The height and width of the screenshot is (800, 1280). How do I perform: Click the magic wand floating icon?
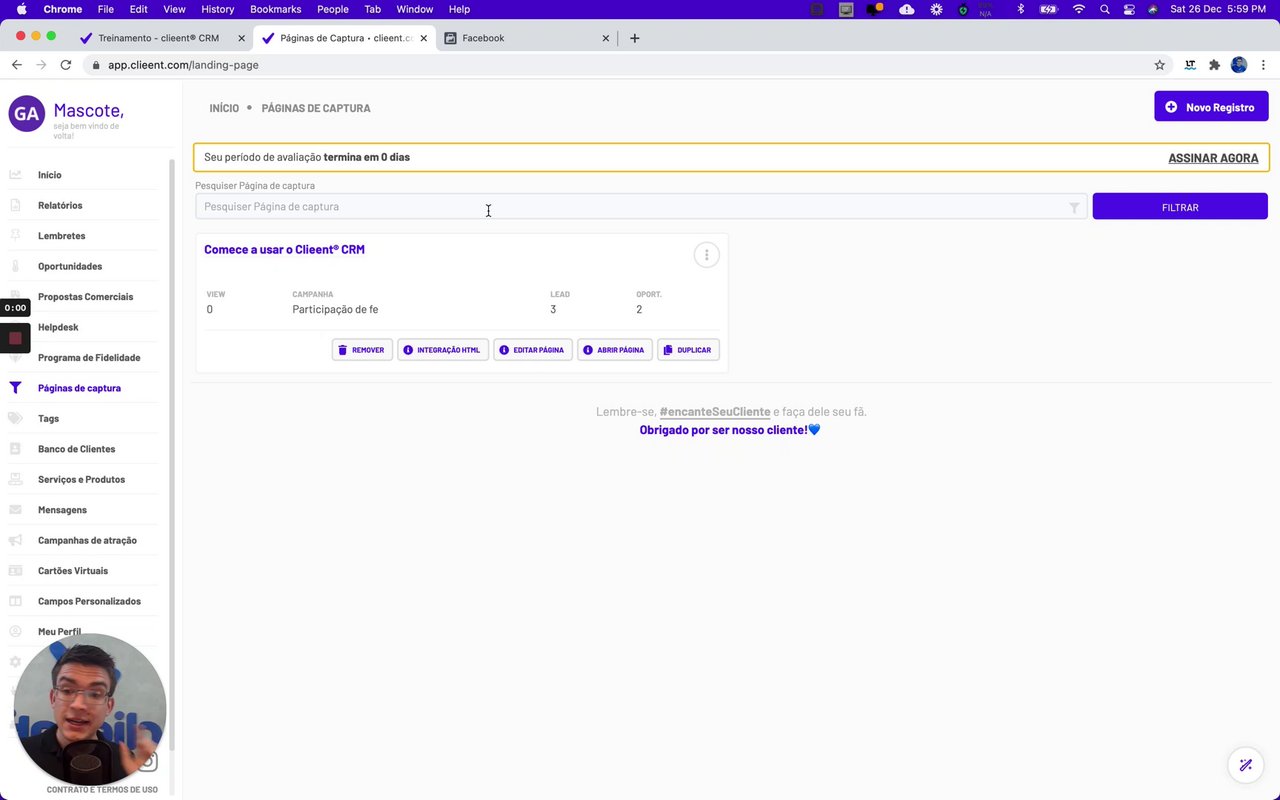pos(1245,765)
